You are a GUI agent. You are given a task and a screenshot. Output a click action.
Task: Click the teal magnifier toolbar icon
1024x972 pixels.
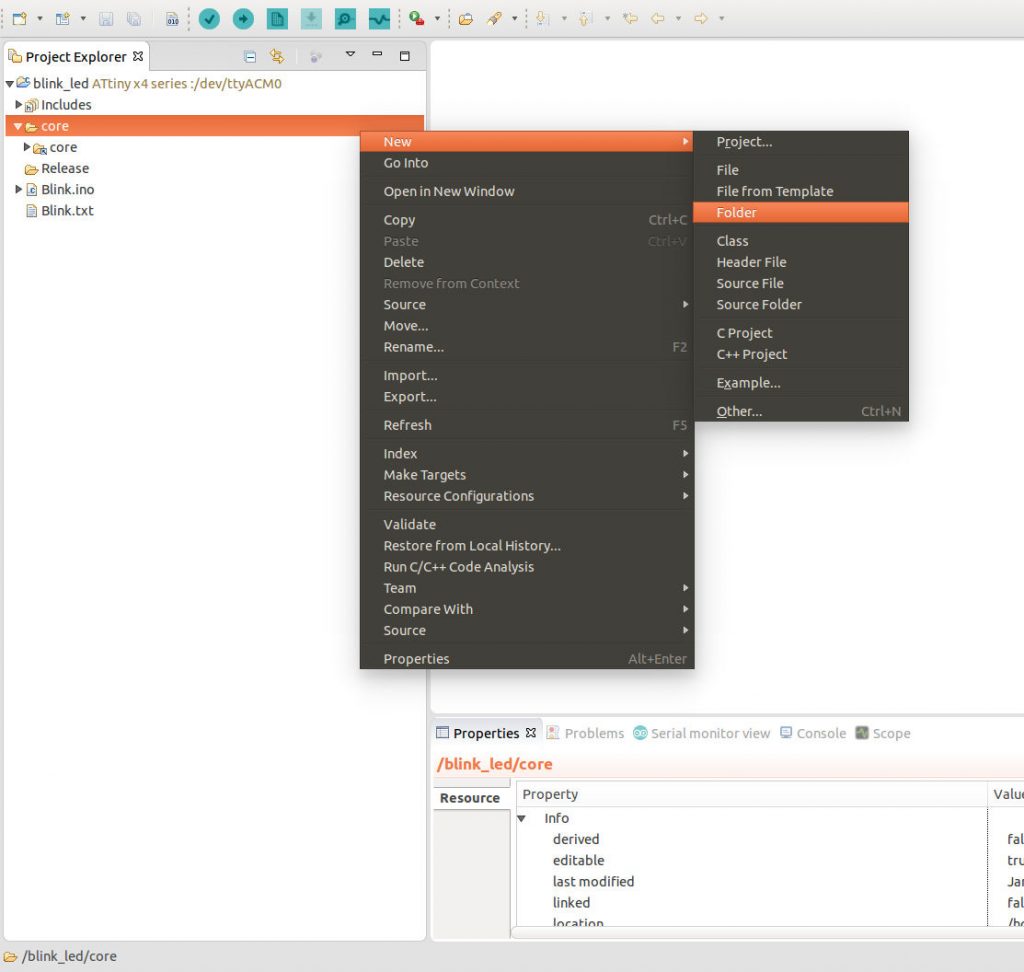tap(343, 18)
